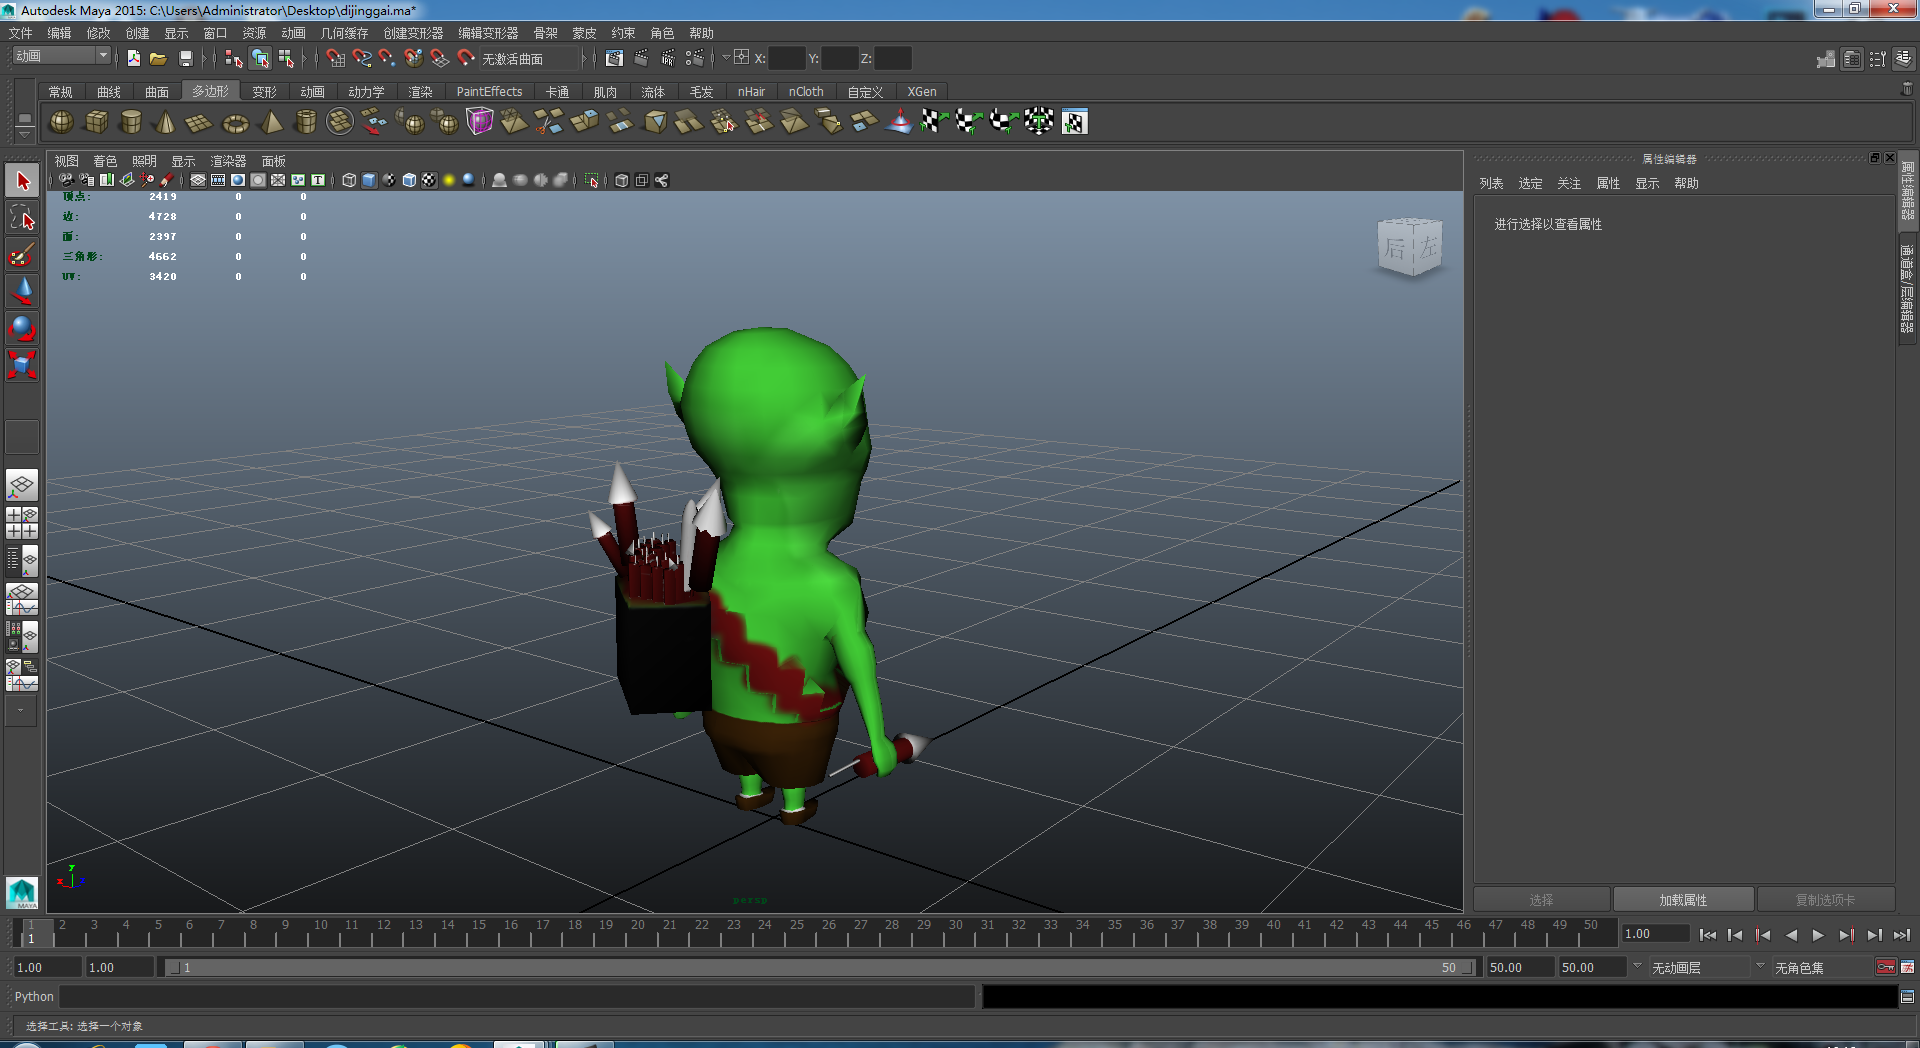Pick the Rotate tool sphere icon
Viewport: 1920px width, 1048px height.
pos(22,328)
